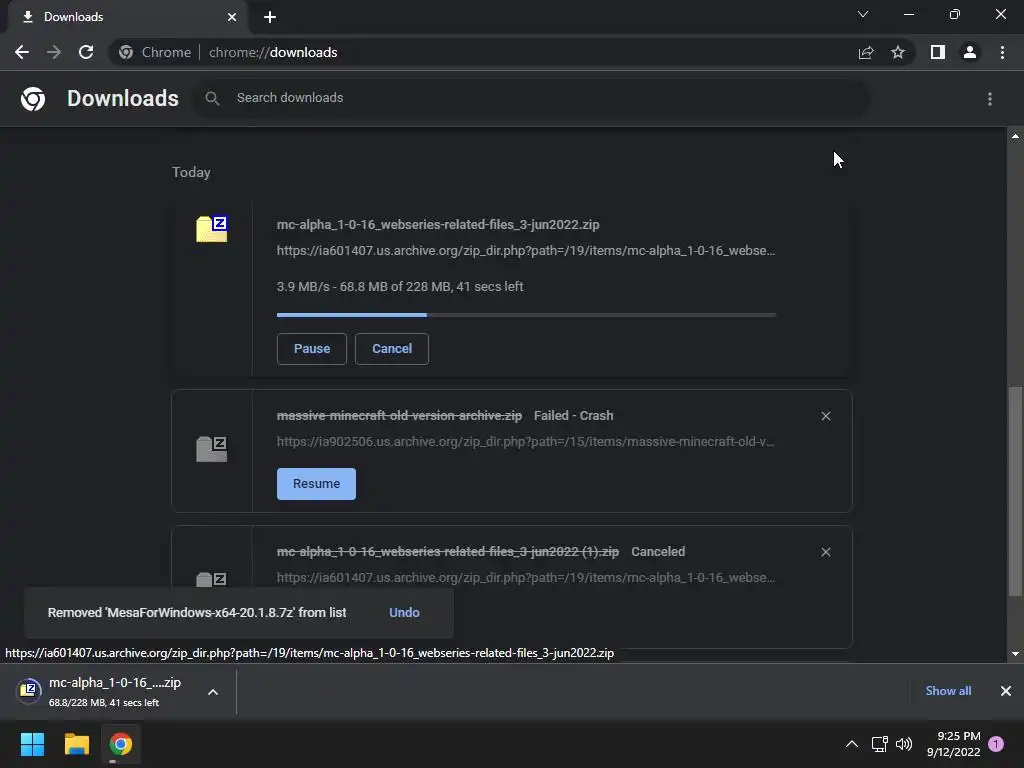Click the volume speaker icon
The height and width of the screenshot is (768, 1024).
click(x=904, y=744)
